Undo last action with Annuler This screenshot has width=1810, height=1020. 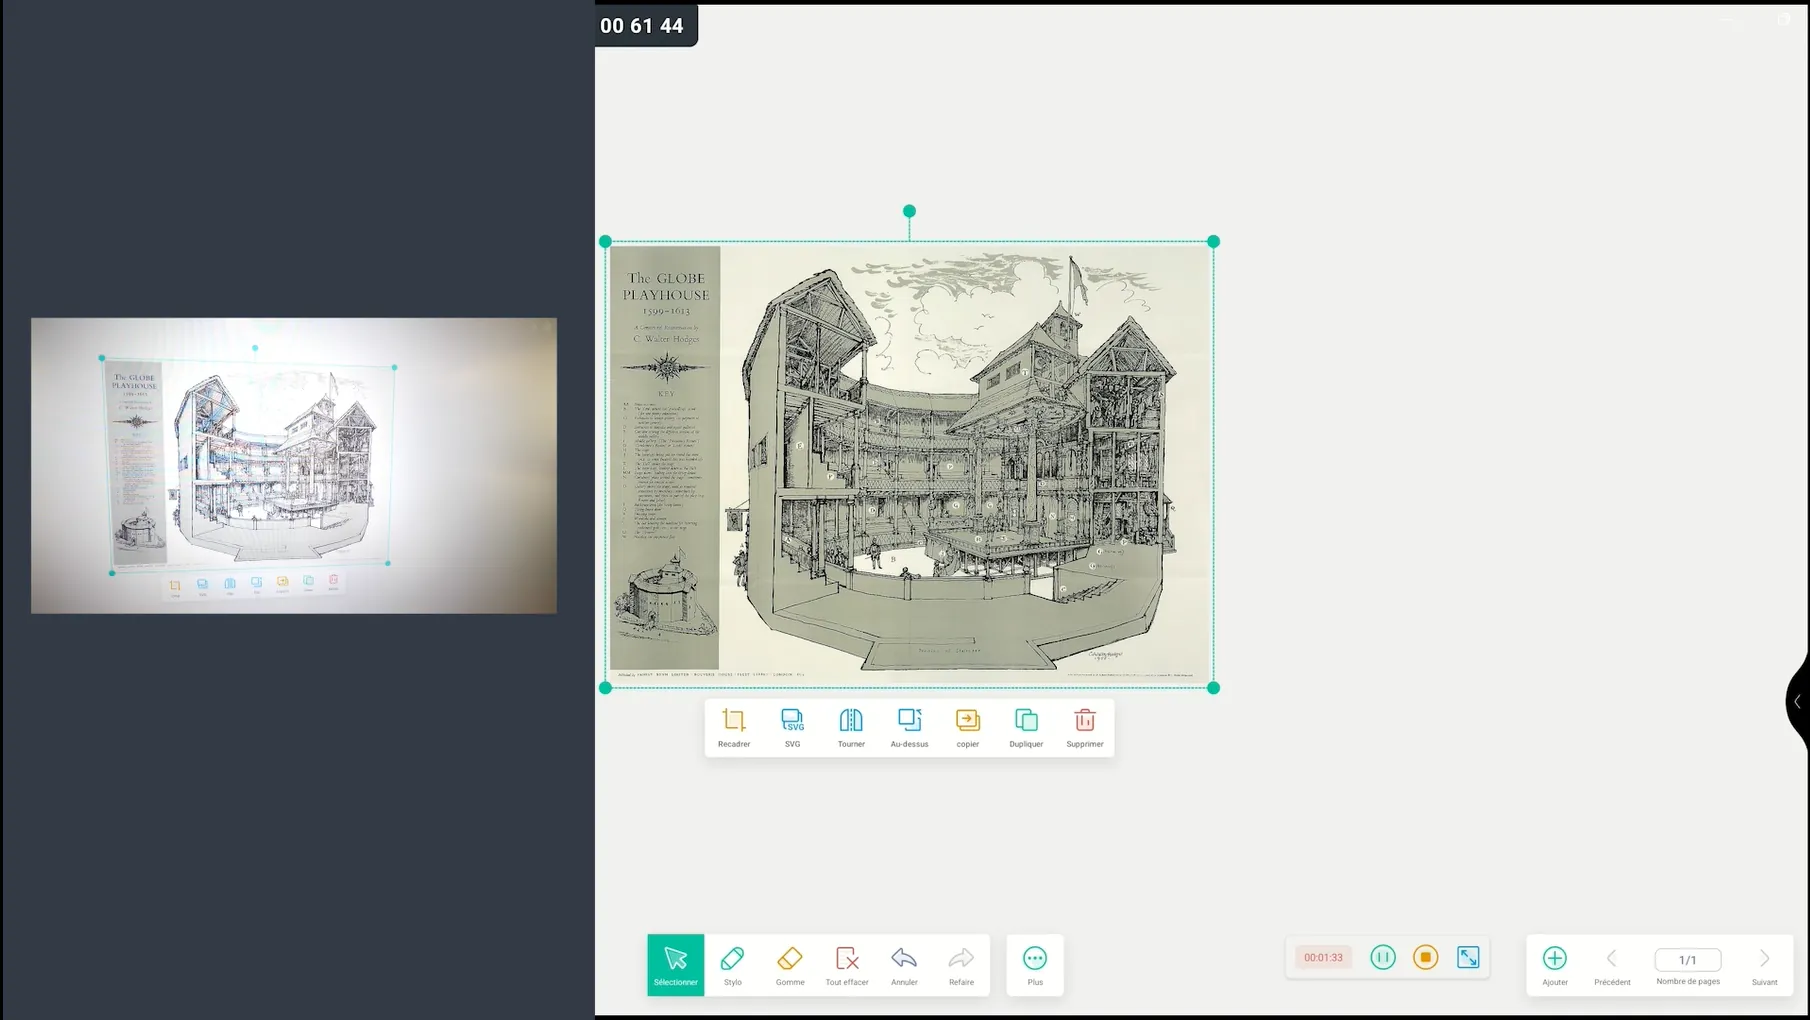[904, 964]
